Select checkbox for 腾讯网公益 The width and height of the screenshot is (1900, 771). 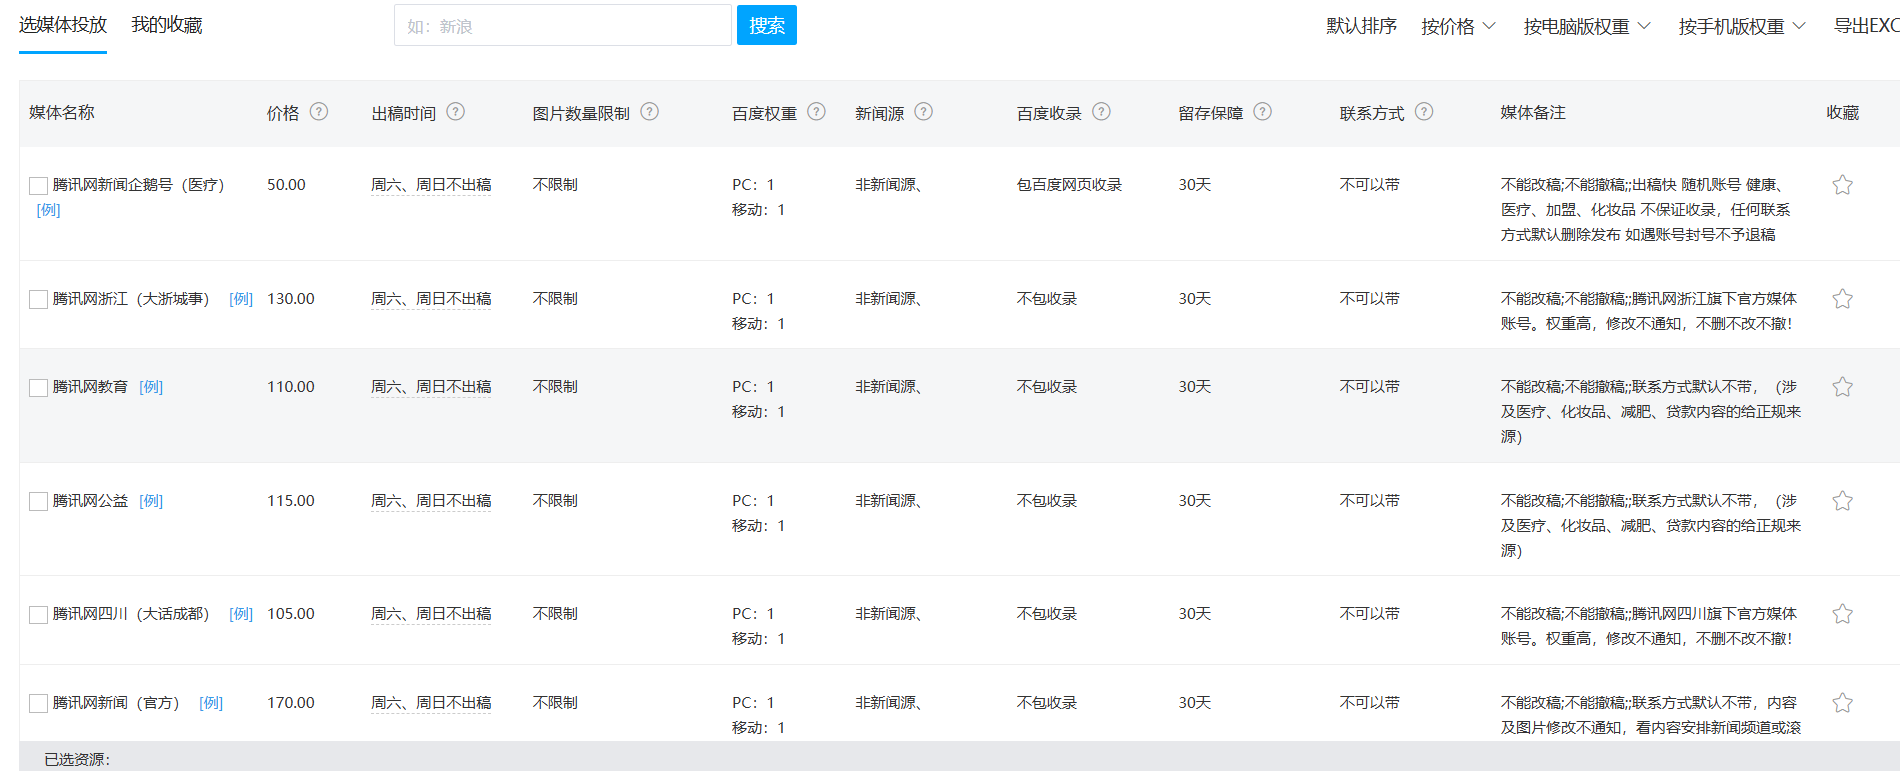(x=38, y=502)
